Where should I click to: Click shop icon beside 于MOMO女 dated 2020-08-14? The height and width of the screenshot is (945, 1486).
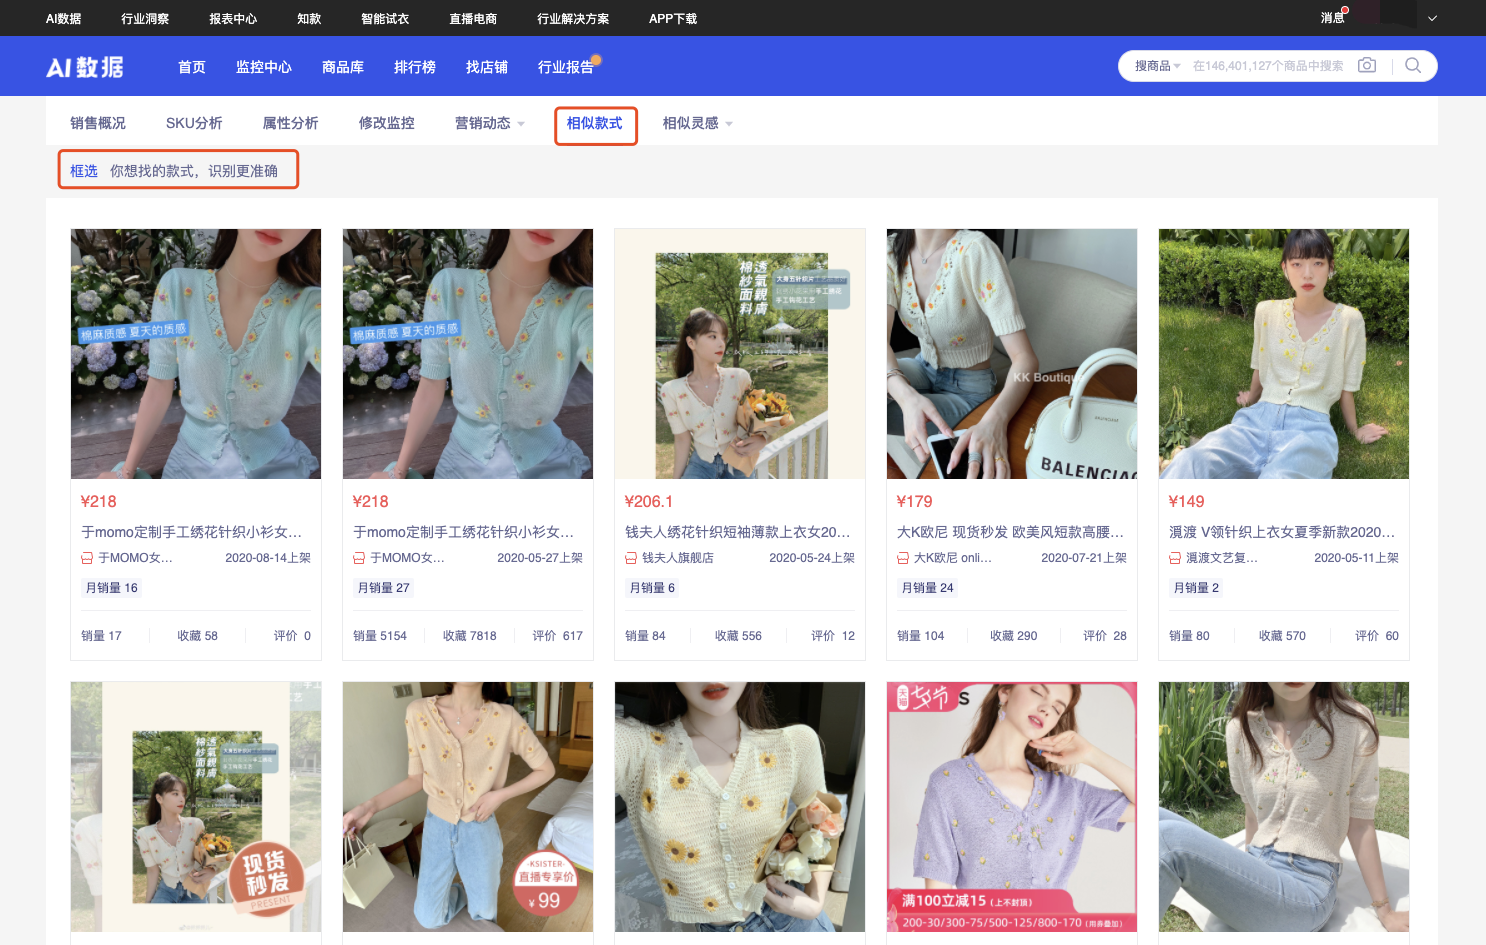click(87, 558)
